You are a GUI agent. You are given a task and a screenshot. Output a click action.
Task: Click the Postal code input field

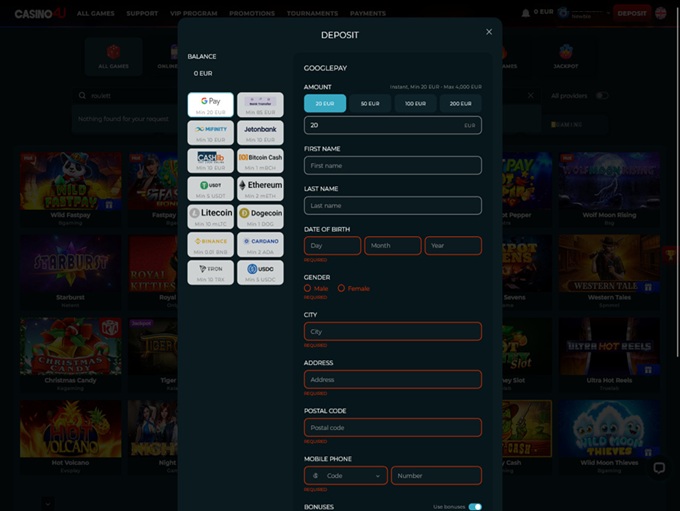pos(392,427)
